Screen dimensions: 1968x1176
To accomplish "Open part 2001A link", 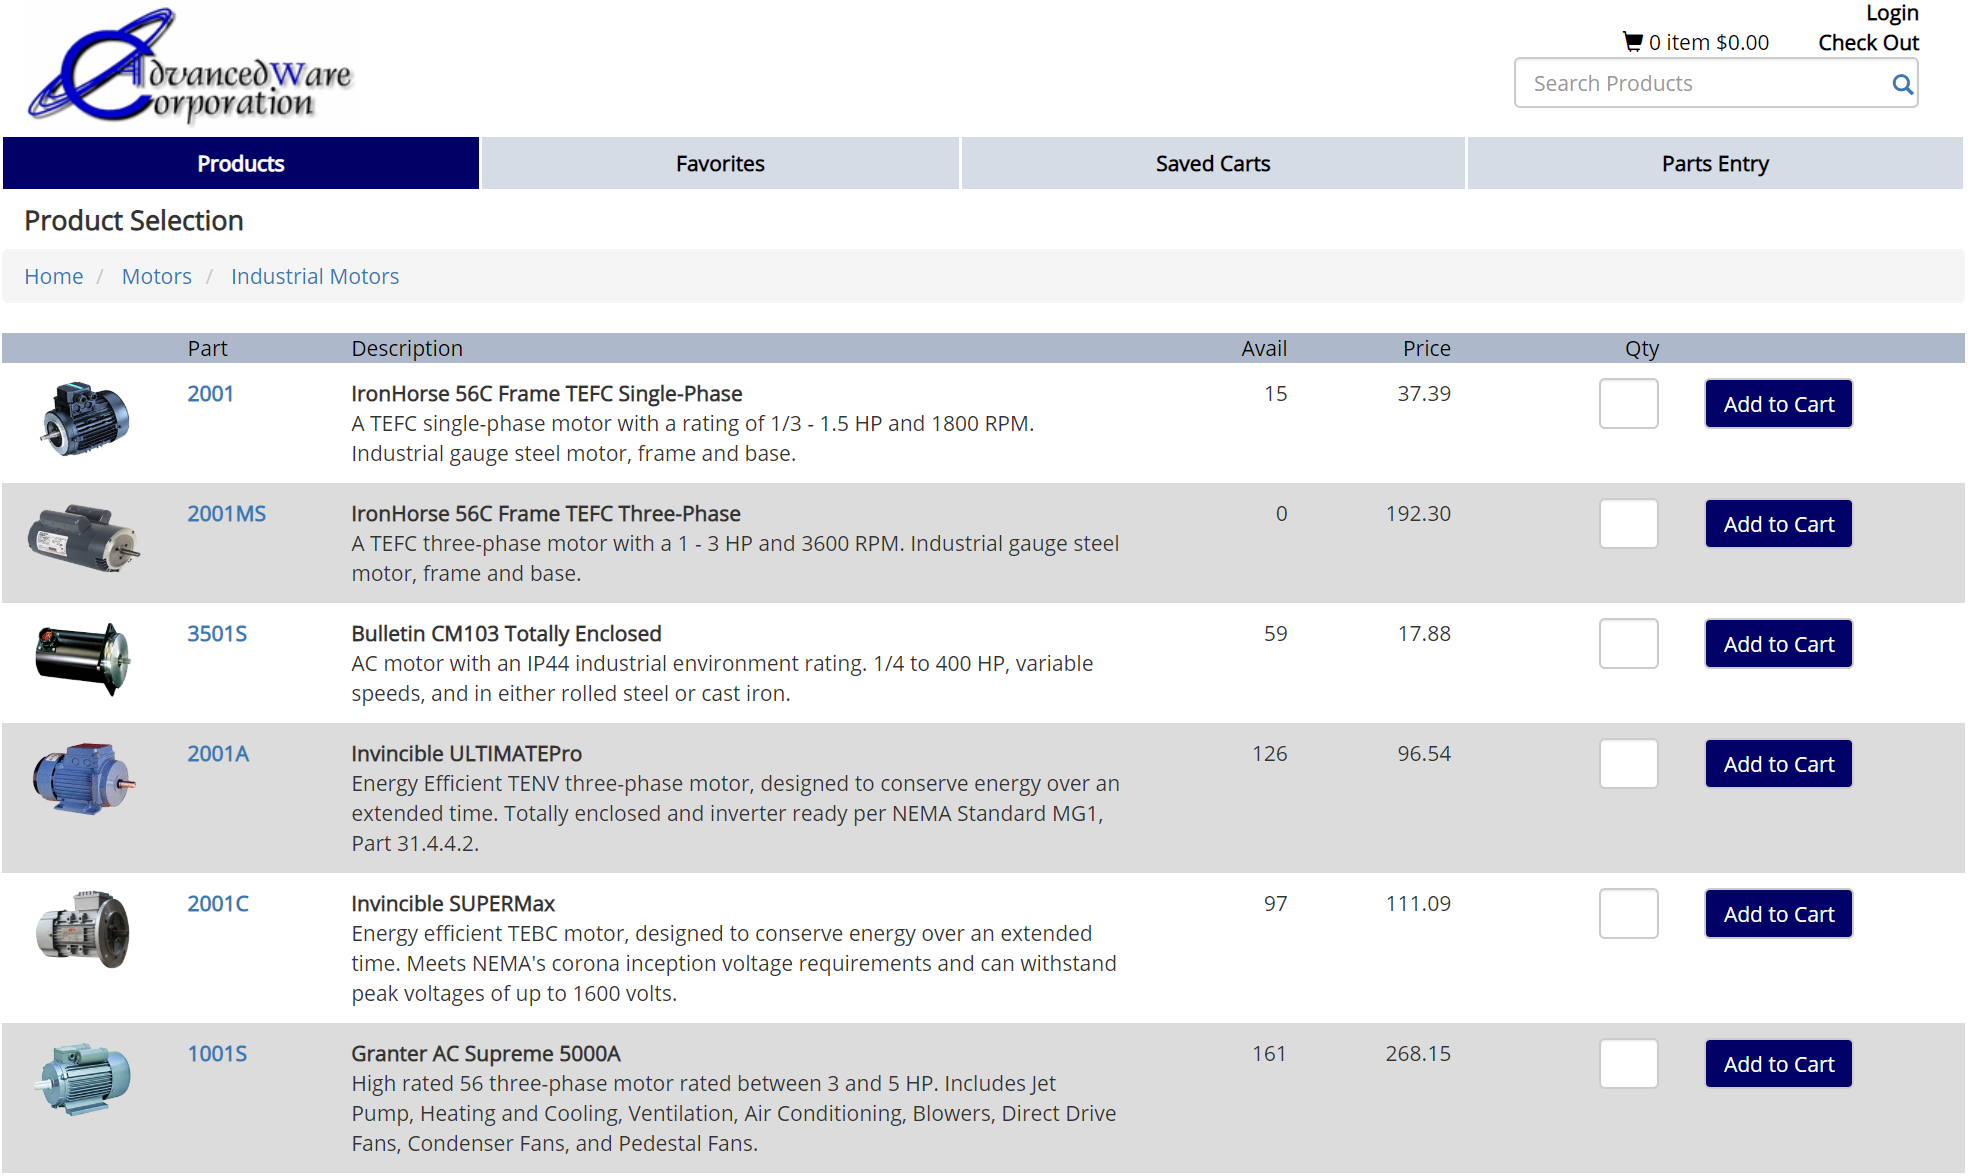I will pos(218,754).
